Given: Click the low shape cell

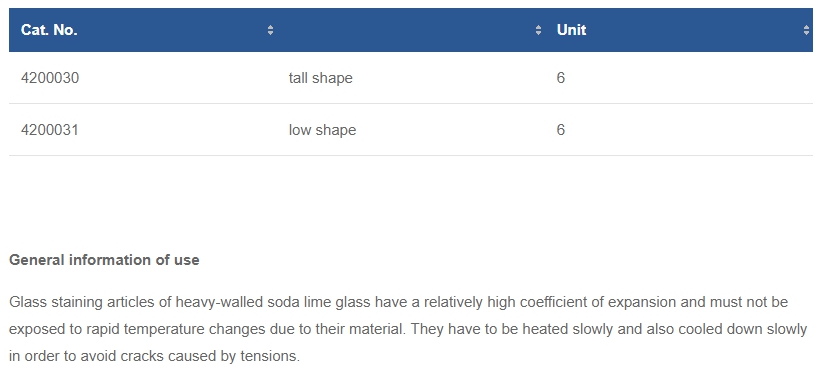Looking at the screenshot, I should tap(322, 130).
